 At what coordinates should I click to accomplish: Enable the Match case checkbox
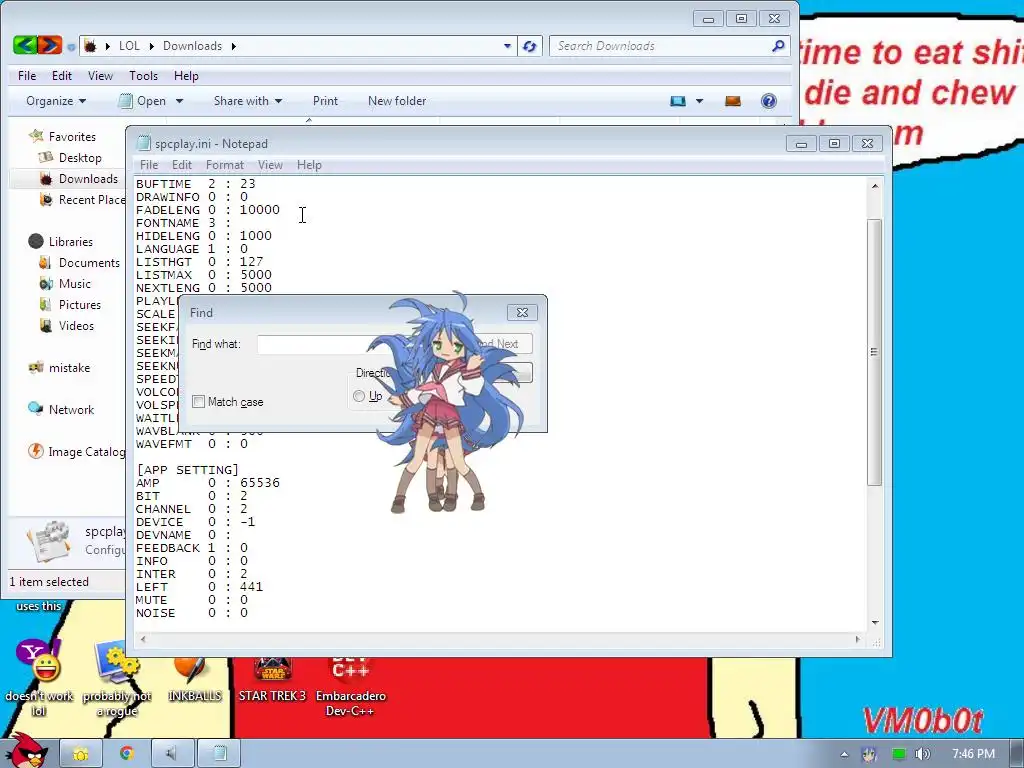[x=199, y=402]
